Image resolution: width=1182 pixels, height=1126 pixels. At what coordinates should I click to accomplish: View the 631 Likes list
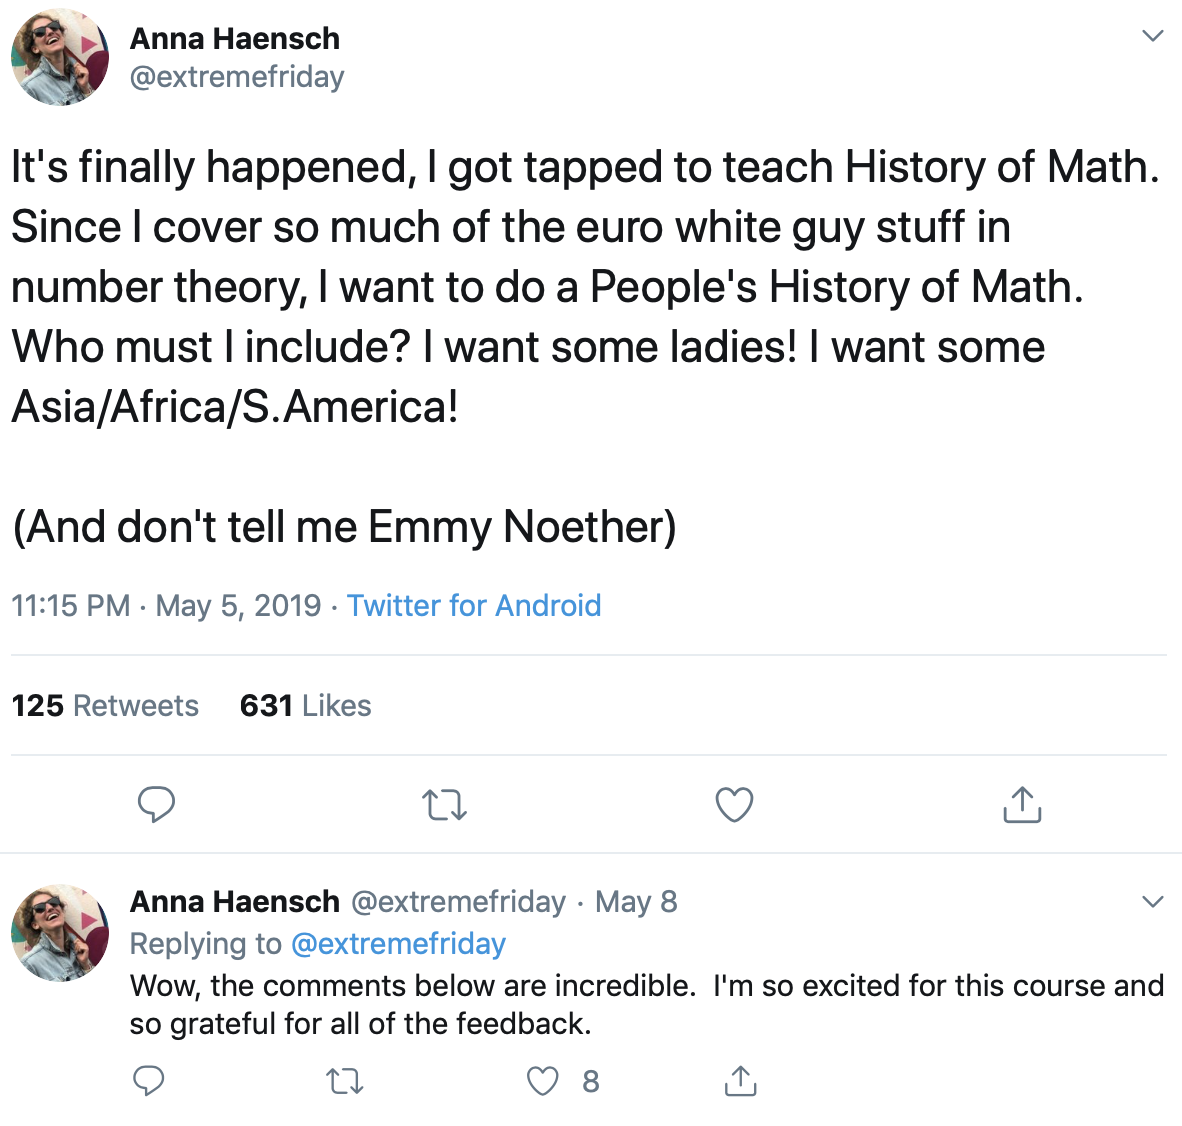click(x=305, y=706)
